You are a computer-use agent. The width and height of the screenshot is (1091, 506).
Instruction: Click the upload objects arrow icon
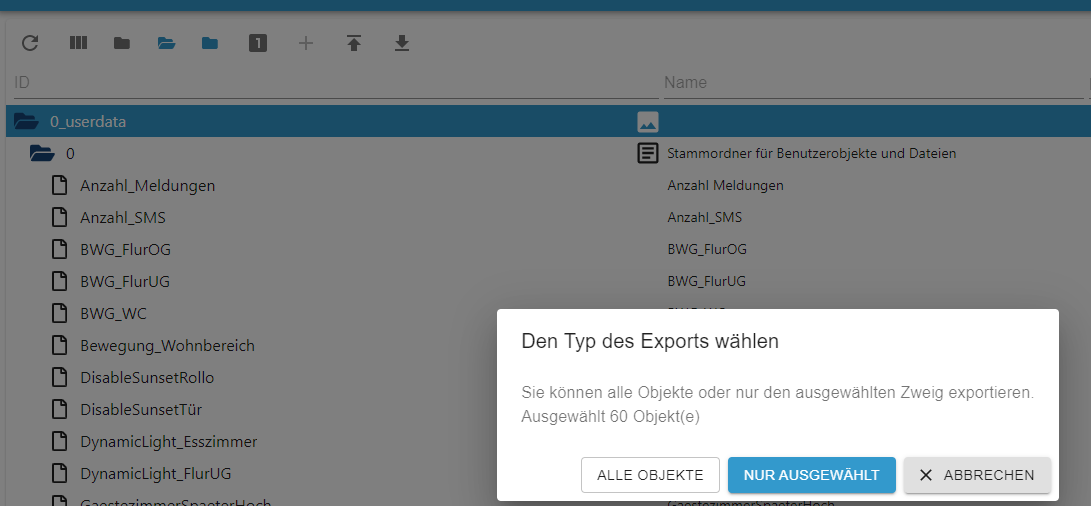point(354,44)
